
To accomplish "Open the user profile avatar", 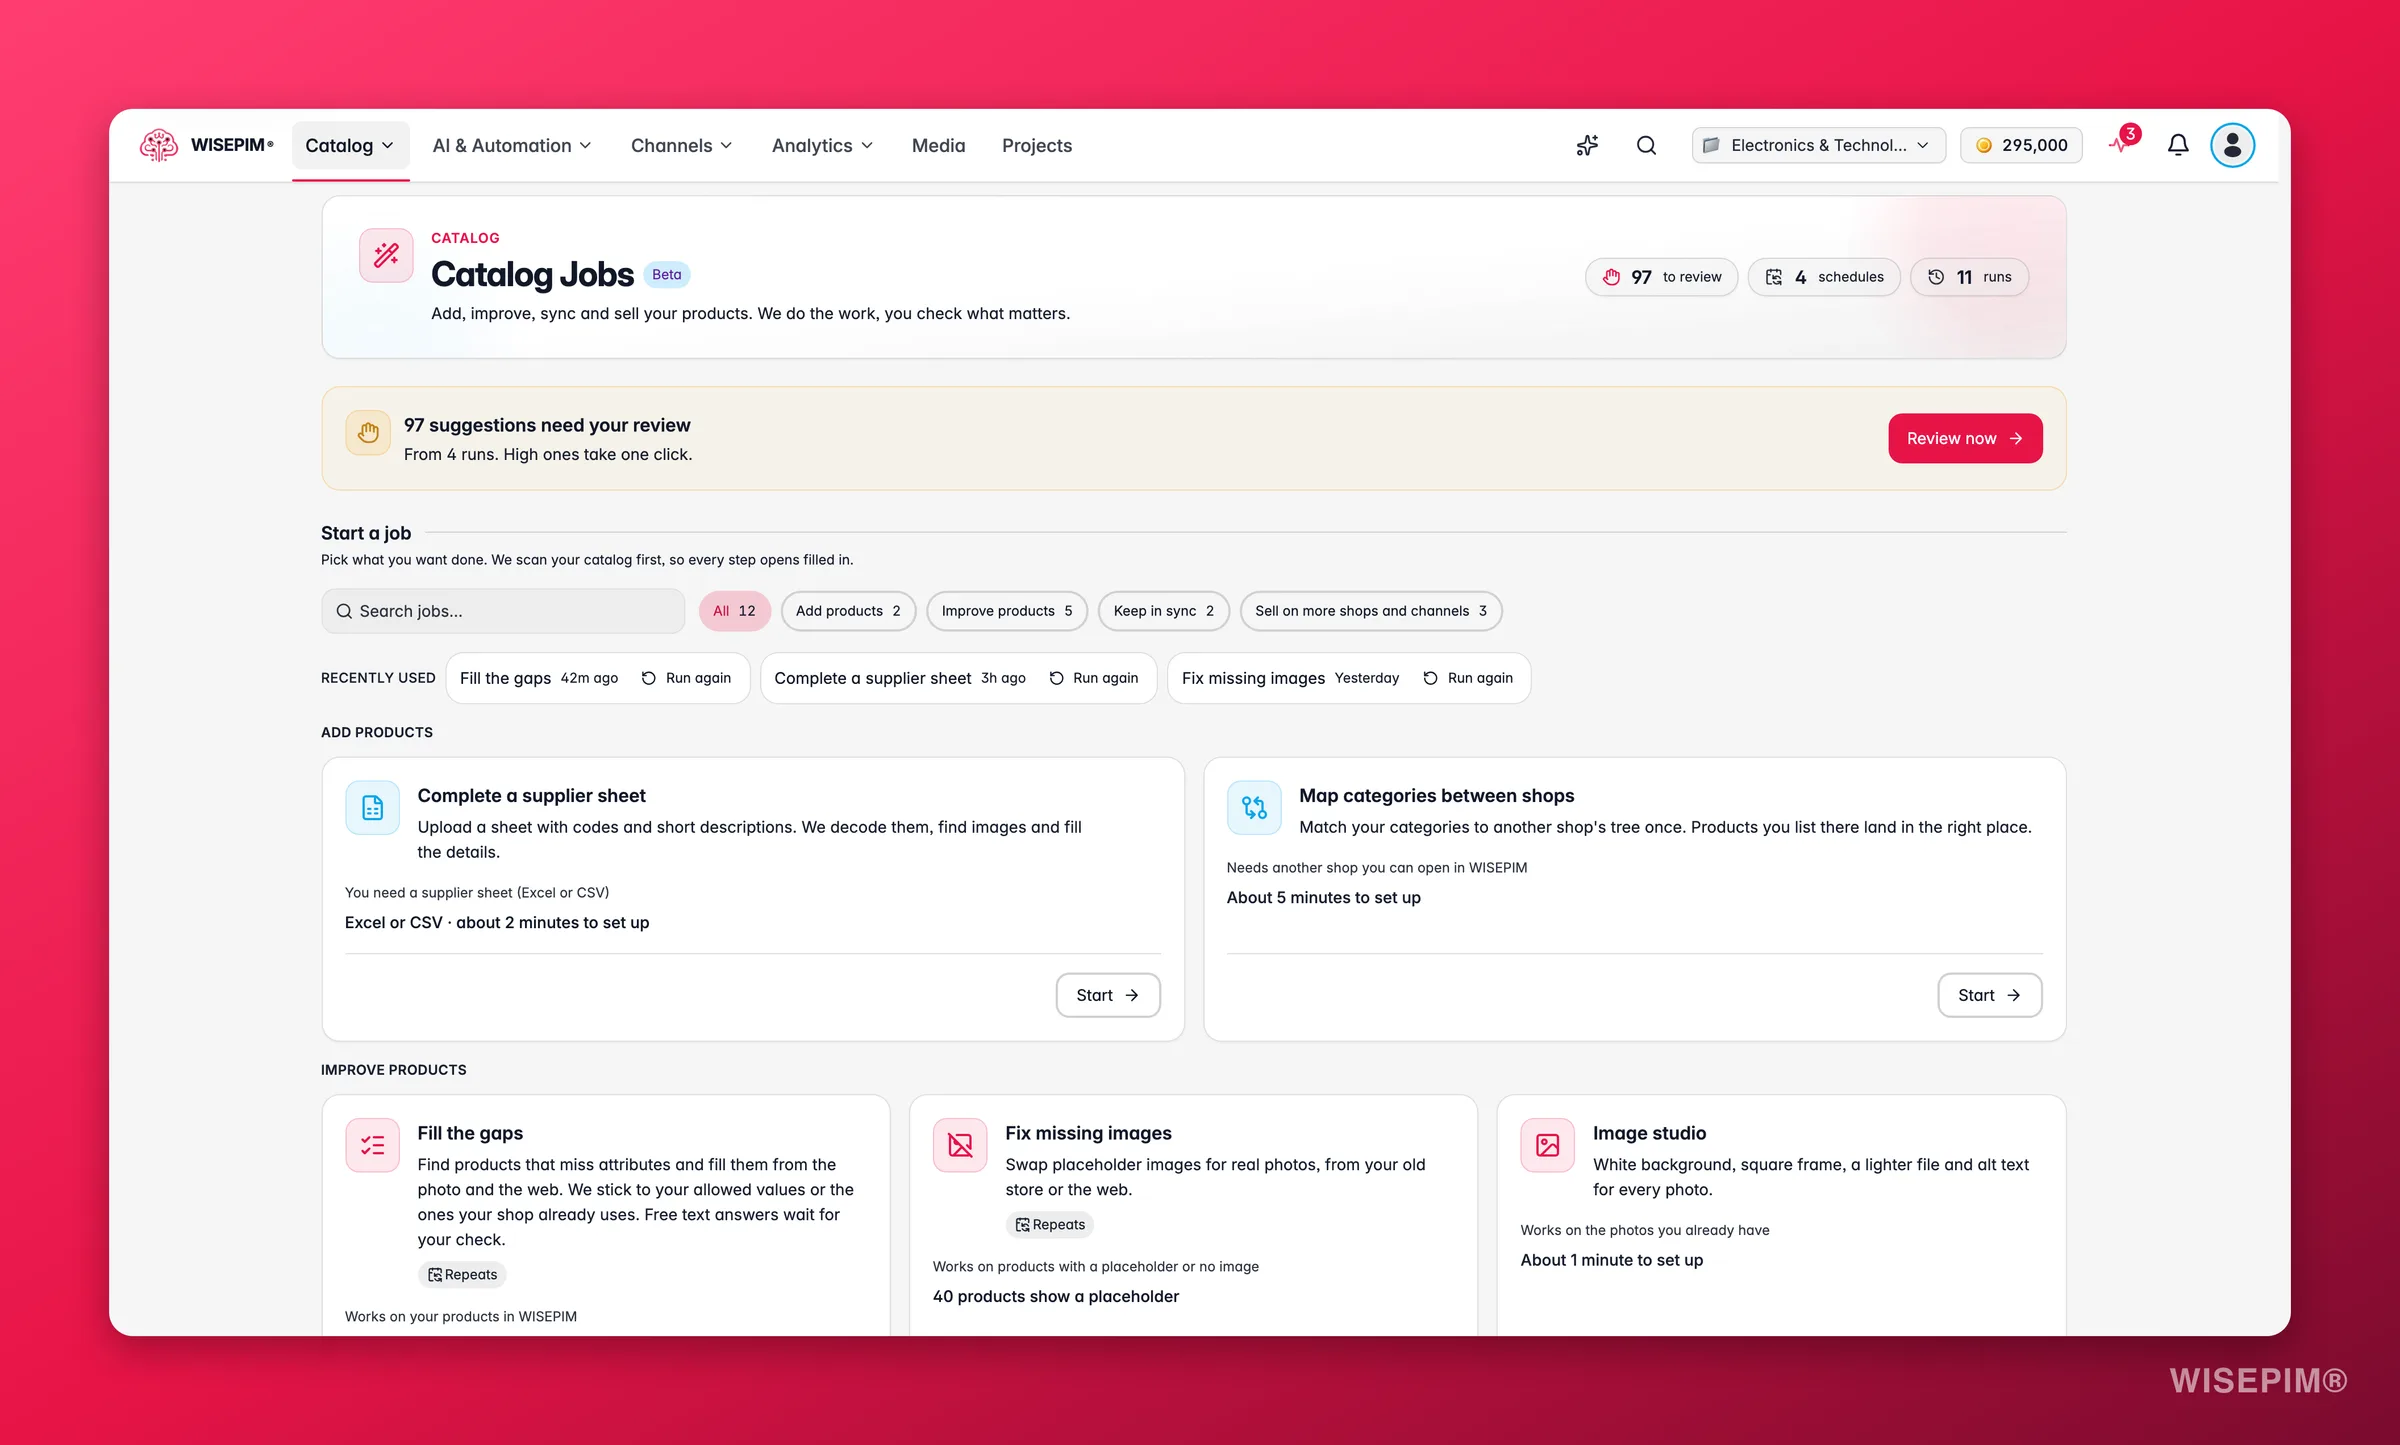I will point(2232,146).
